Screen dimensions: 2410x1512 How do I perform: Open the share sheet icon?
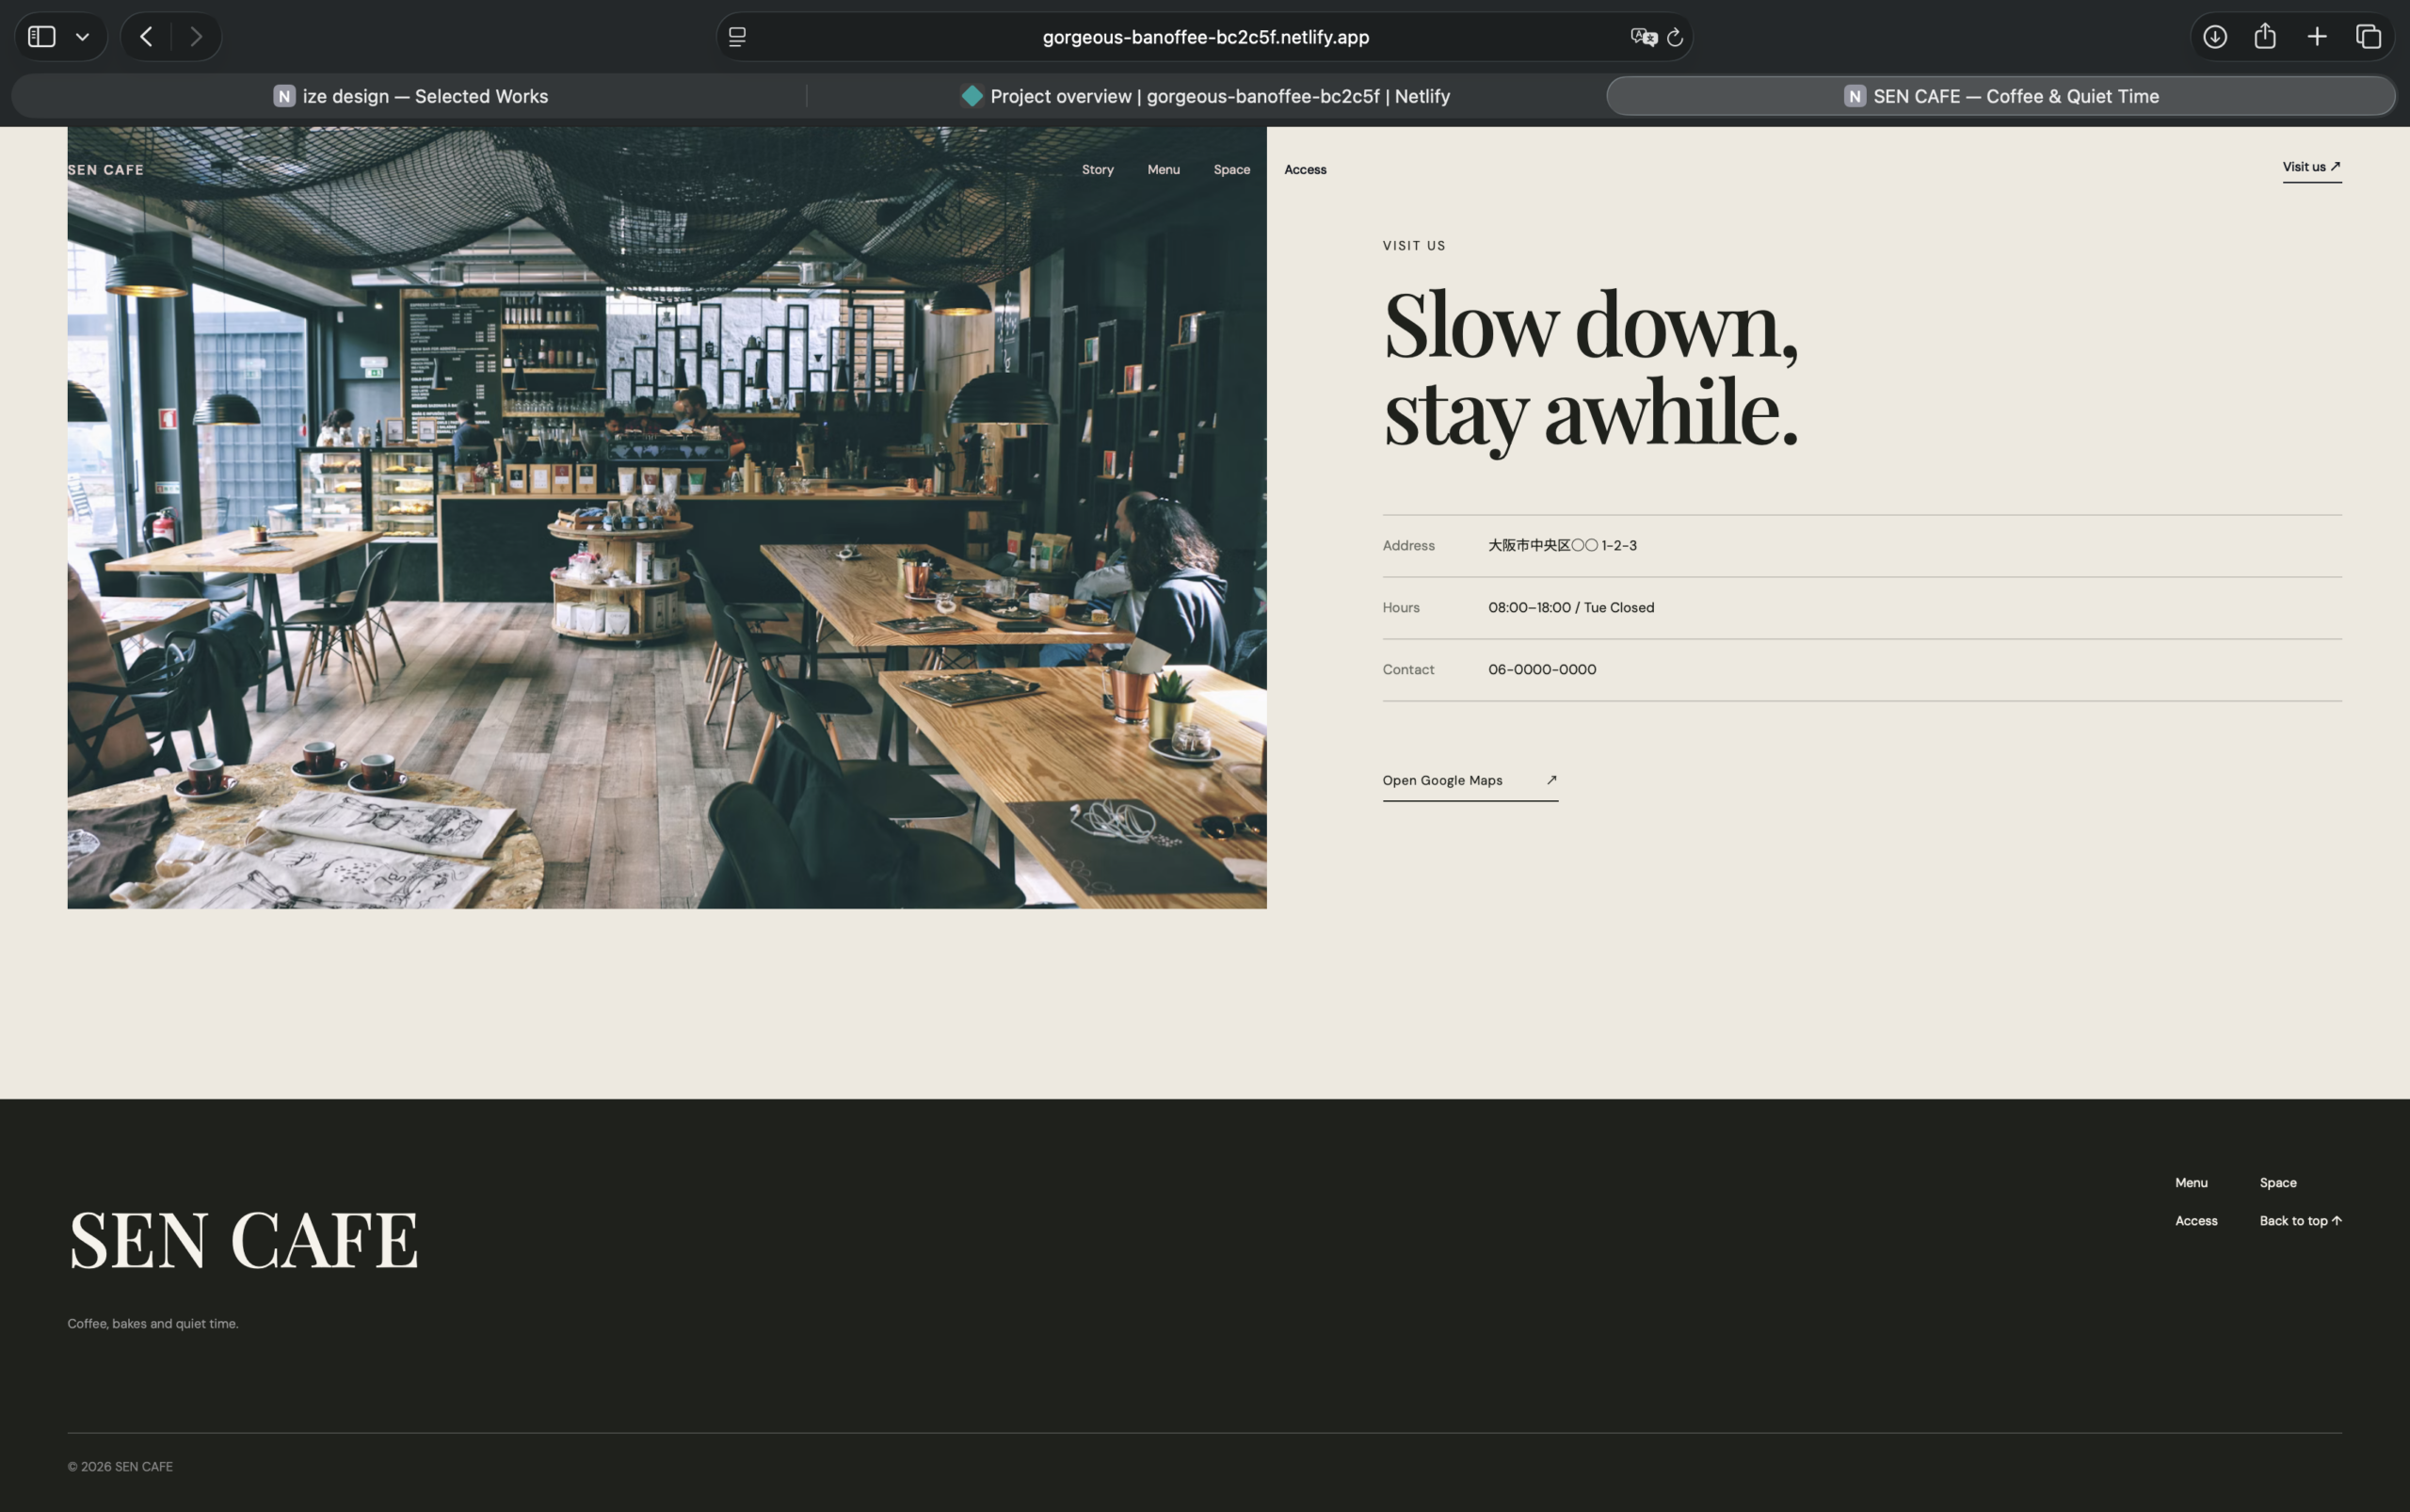(x=2265, y=37)
